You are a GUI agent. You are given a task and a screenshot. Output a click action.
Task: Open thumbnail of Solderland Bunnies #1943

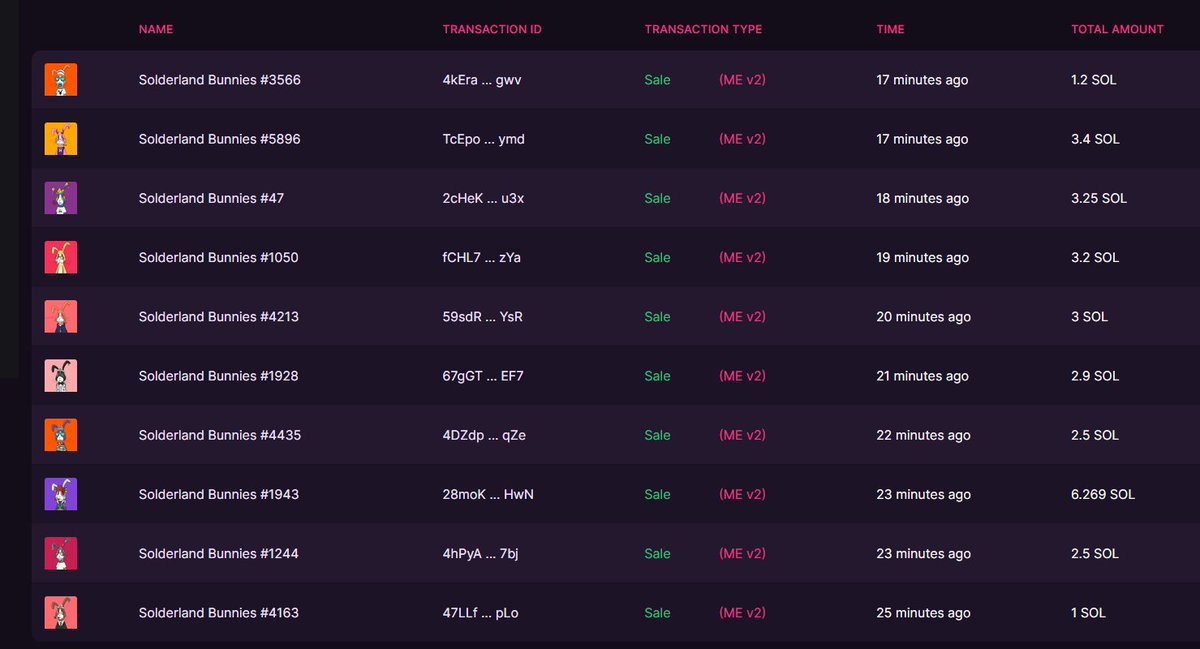(61, 494)
